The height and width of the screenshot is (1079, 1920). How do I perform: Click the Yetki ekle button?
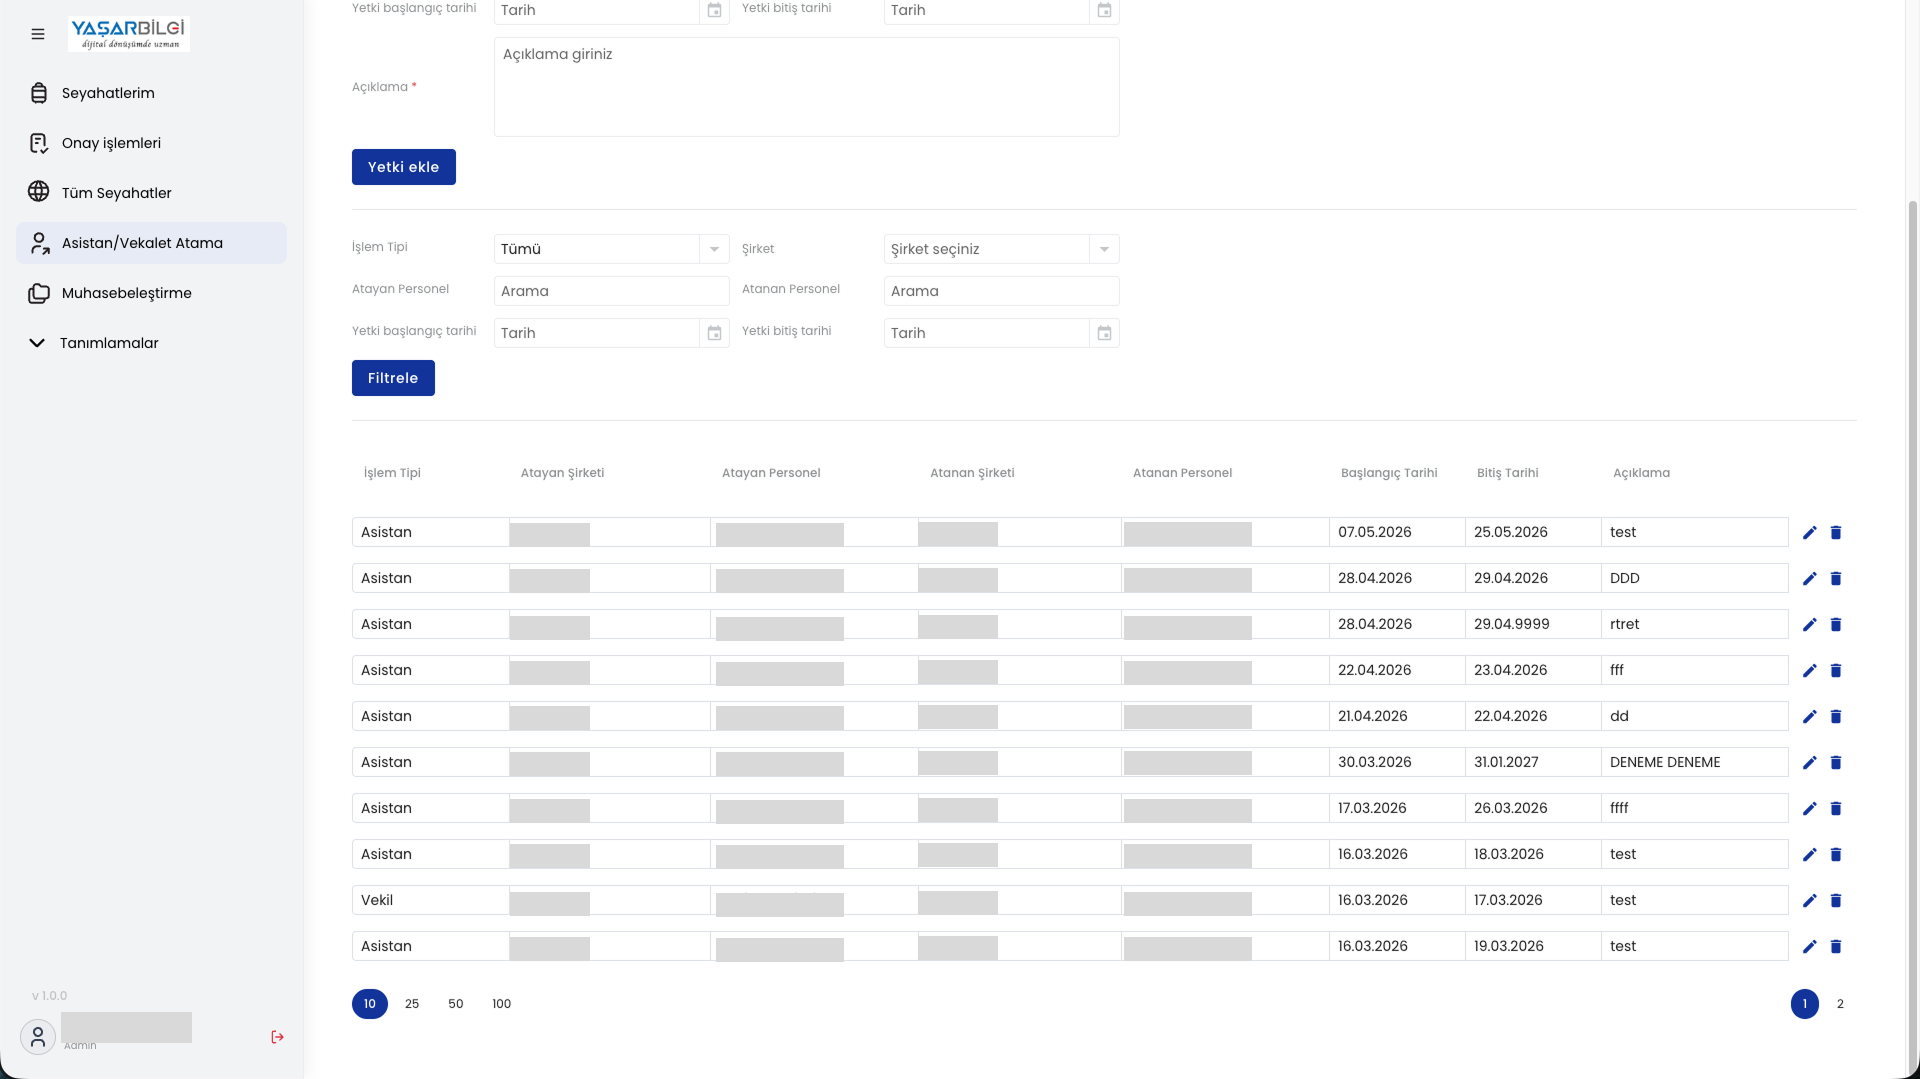point(403,167)
